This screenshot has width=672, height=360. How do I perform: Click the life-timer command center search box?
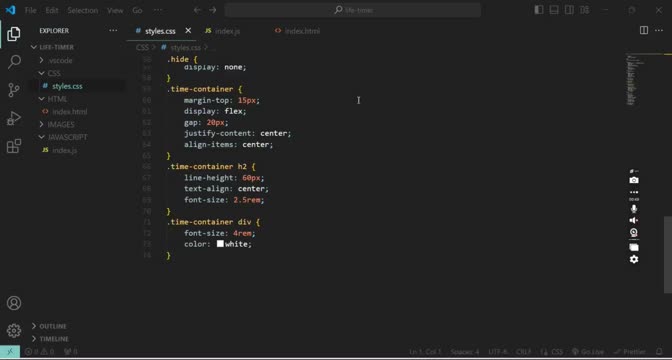(x=353, y=10)
